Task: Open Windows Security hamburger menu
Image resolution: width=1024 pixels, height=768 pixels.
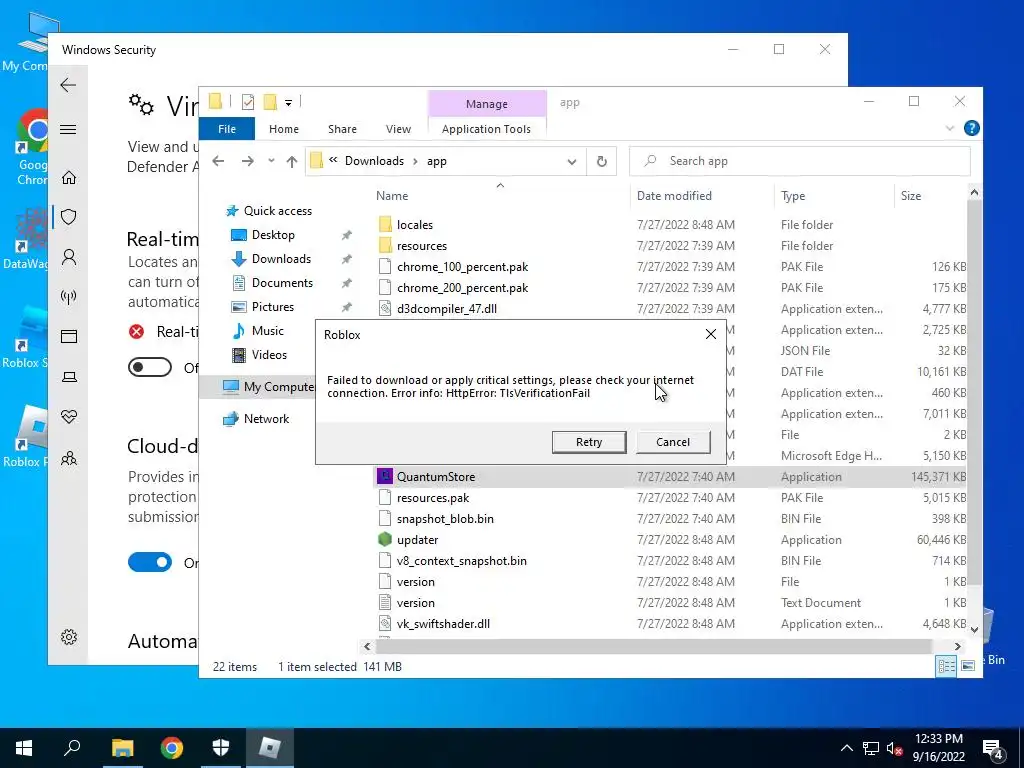Action: 68,129
